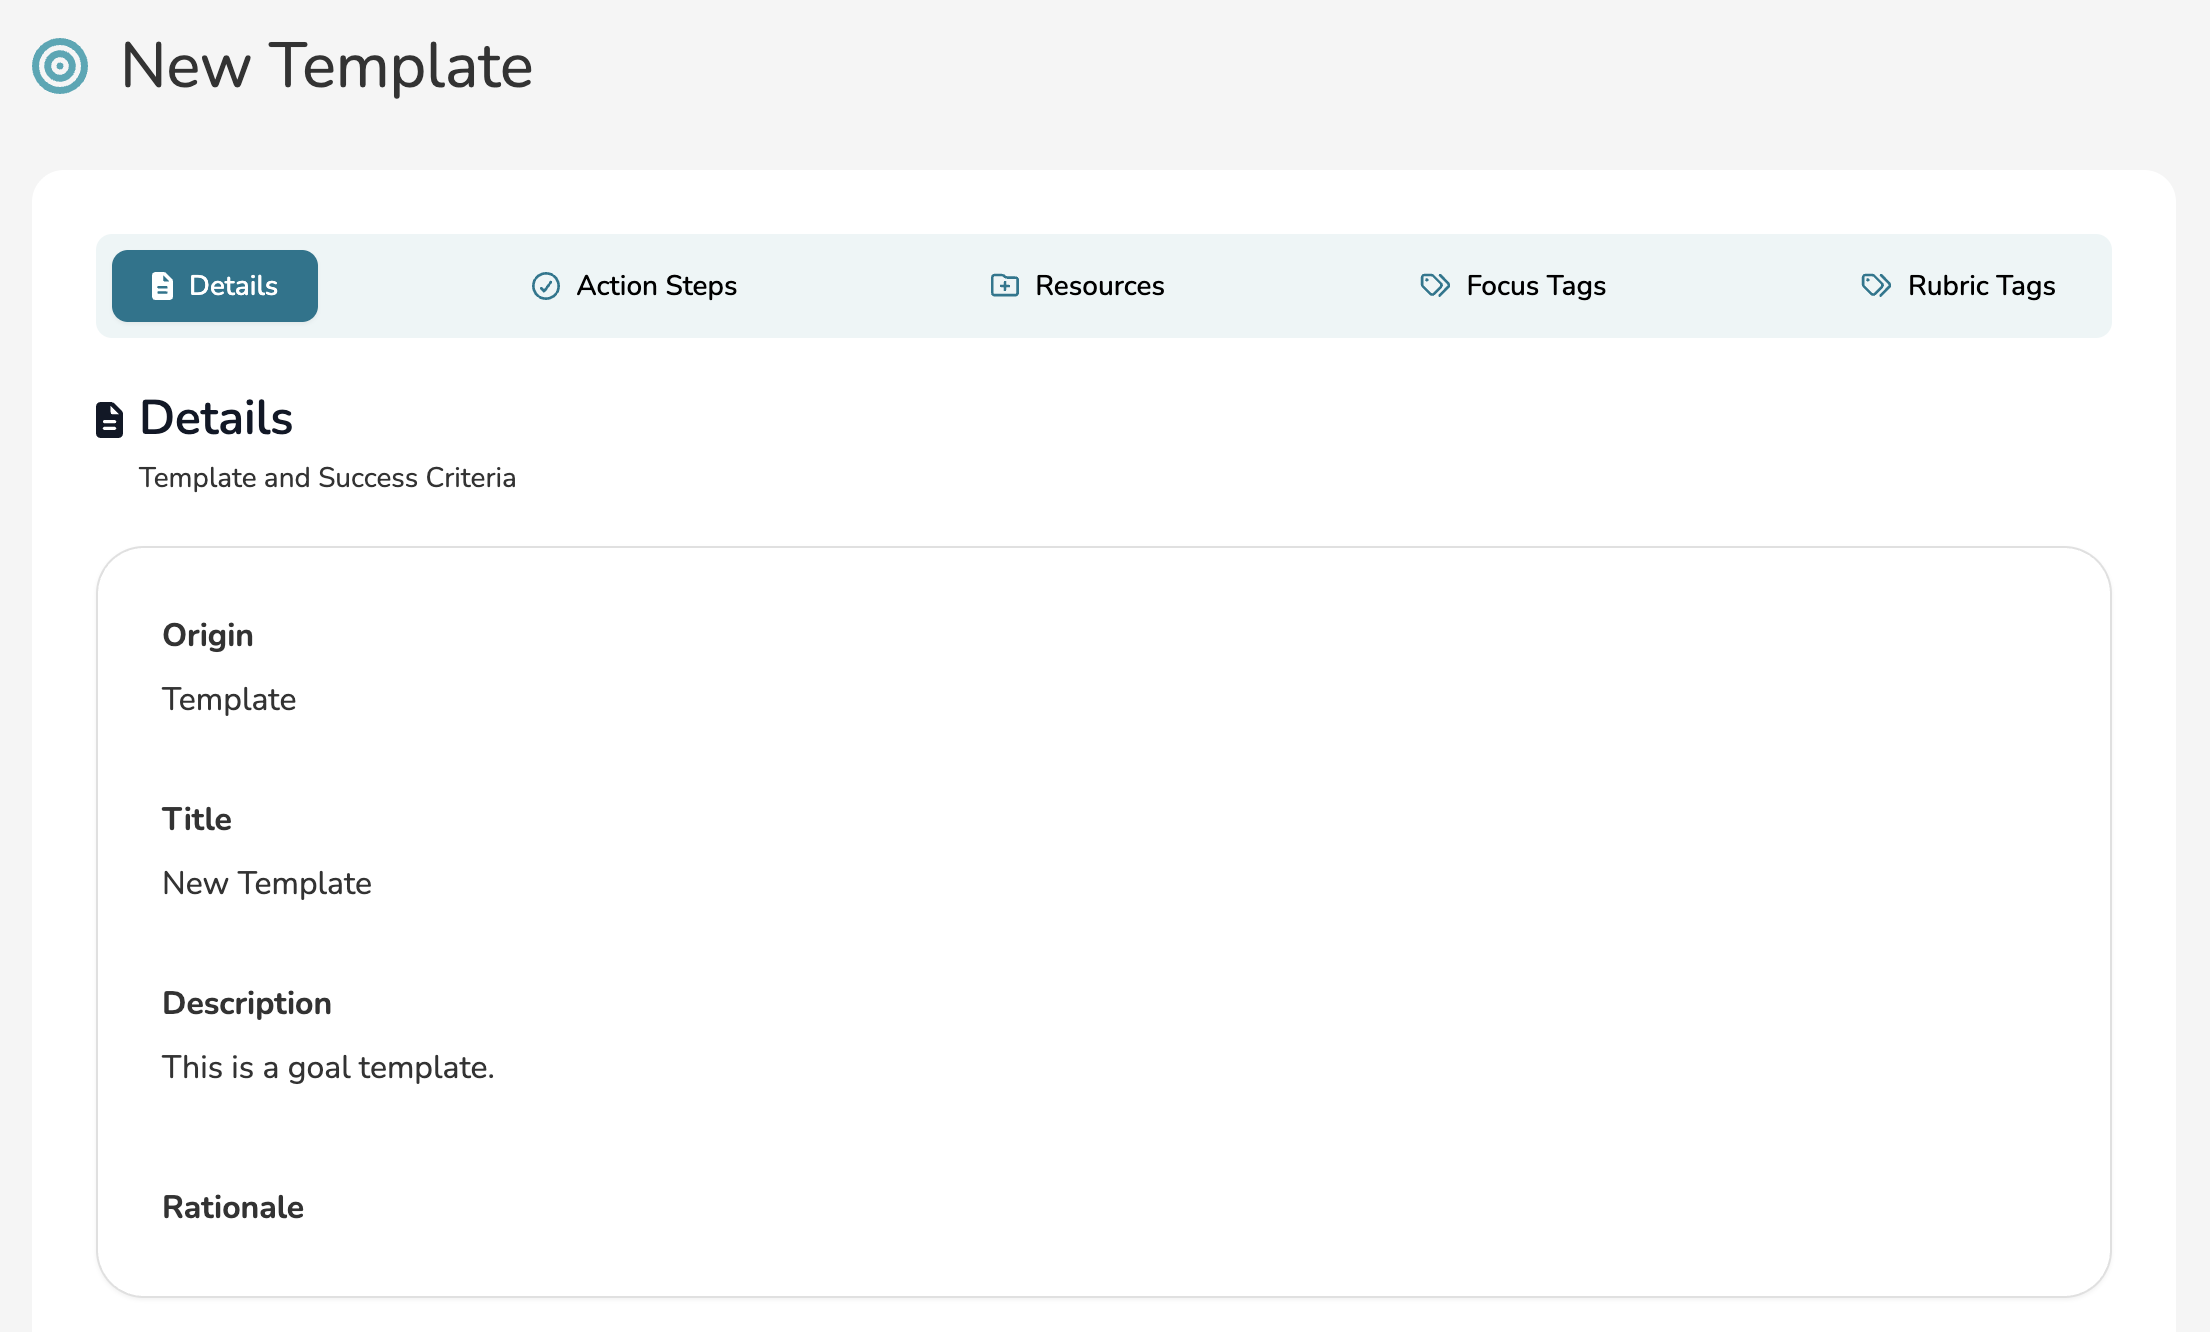Viewport: 2210px width, 1332px height.
Task: Click the Origin value Template
Action: (x=229, y=699)
